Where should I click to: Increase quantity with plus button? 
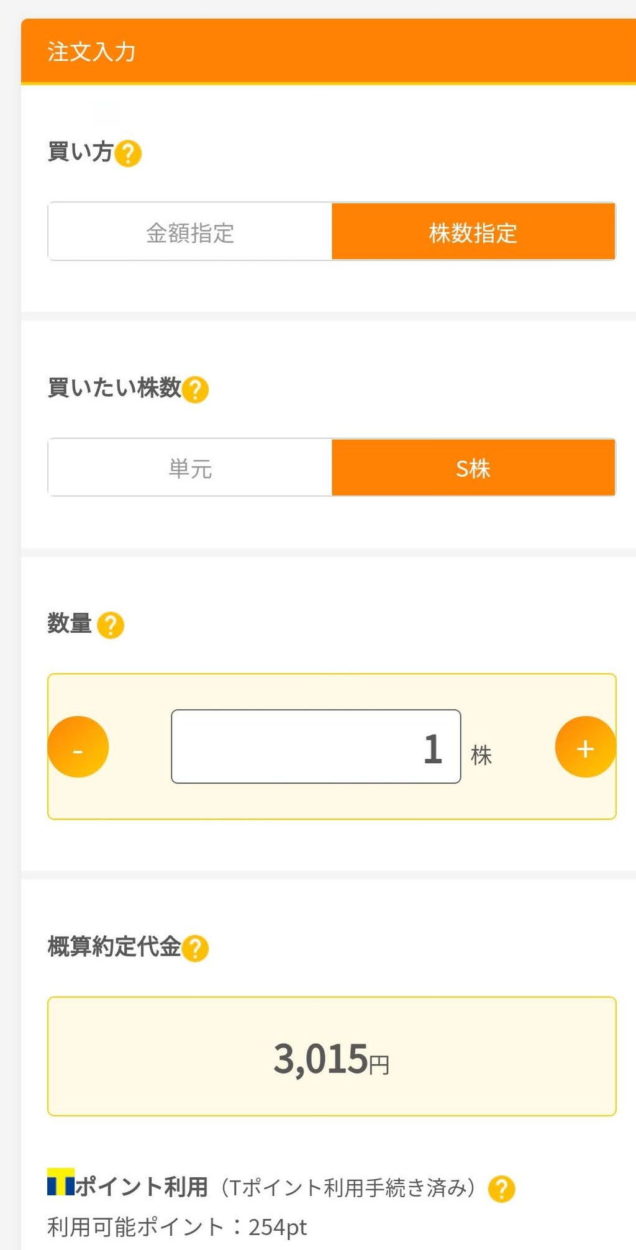[585, 747]
